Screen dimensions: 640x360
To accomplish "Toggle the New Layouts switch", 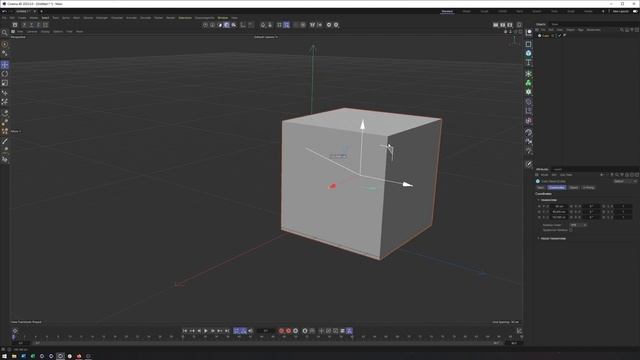I will [635, 11].
